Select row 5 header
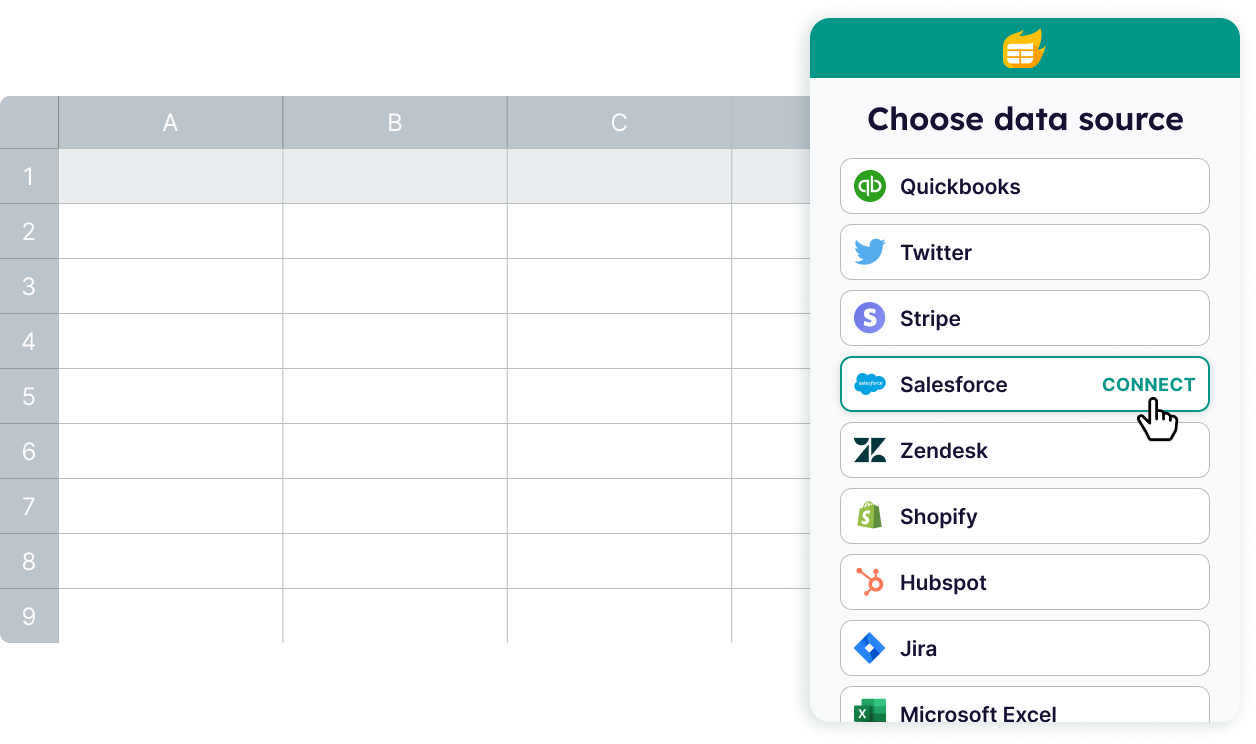 pyautogui.click(x=29, y=396)
